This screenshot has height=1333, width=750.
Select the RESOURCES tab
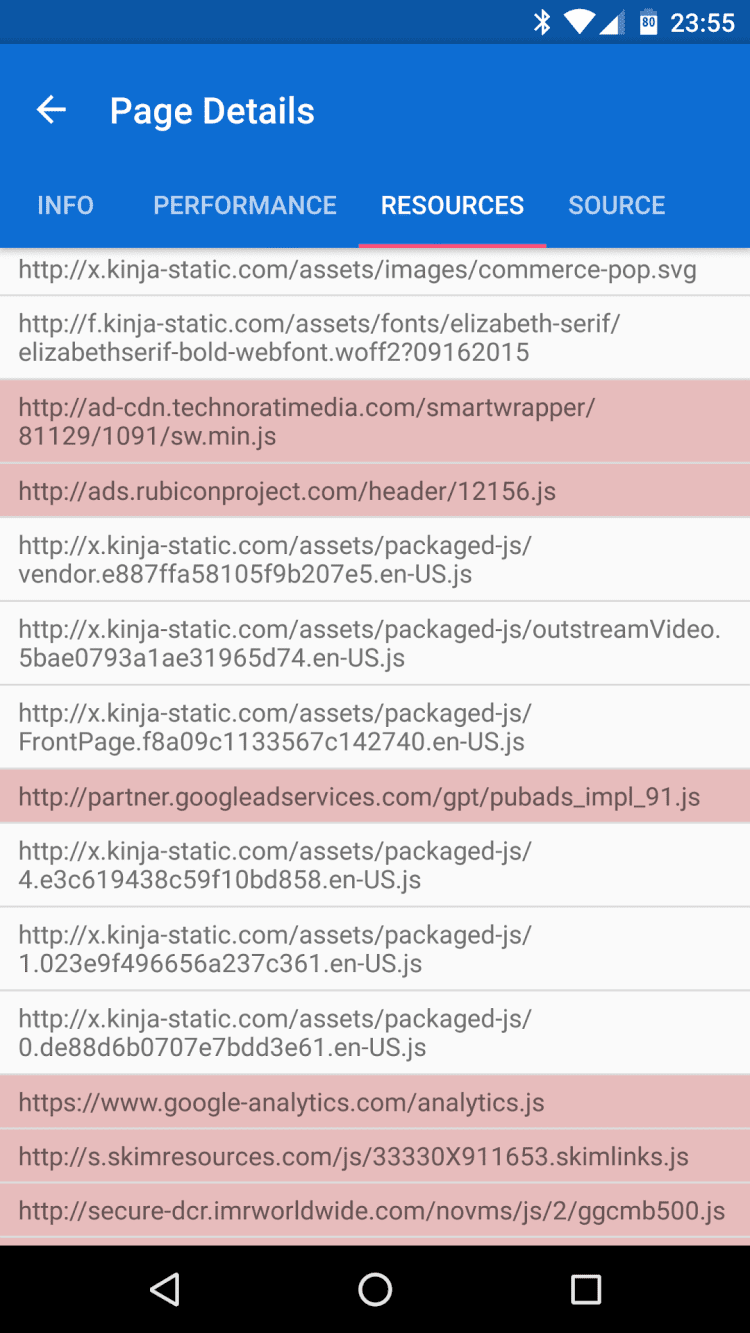(x=452, y=205)
